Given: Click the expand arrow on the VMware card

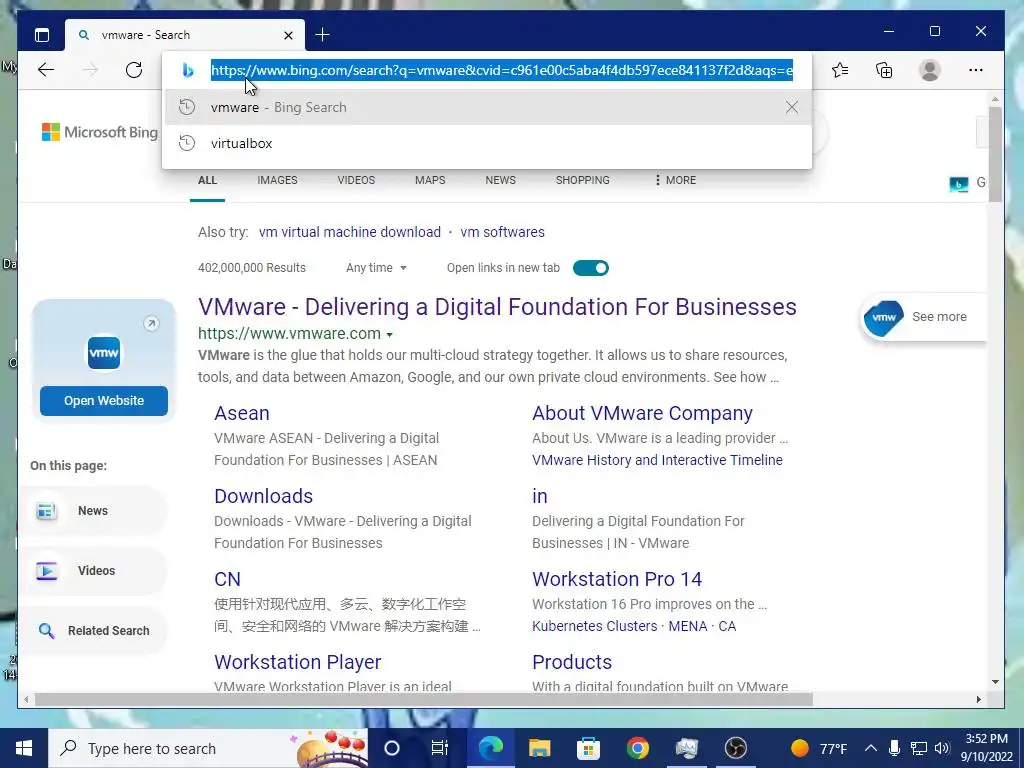Looking at the screenshot, I should (x=151, y=323).
